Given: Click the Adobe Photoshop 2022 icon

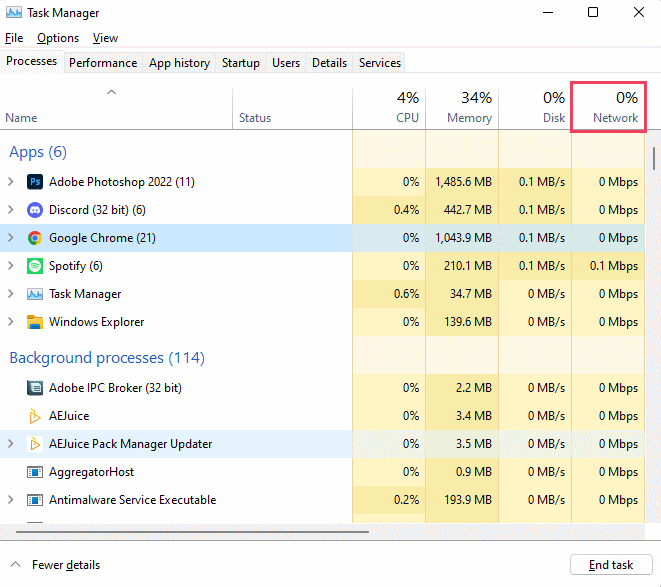Looking at the screenshot, I should [35, 182].
